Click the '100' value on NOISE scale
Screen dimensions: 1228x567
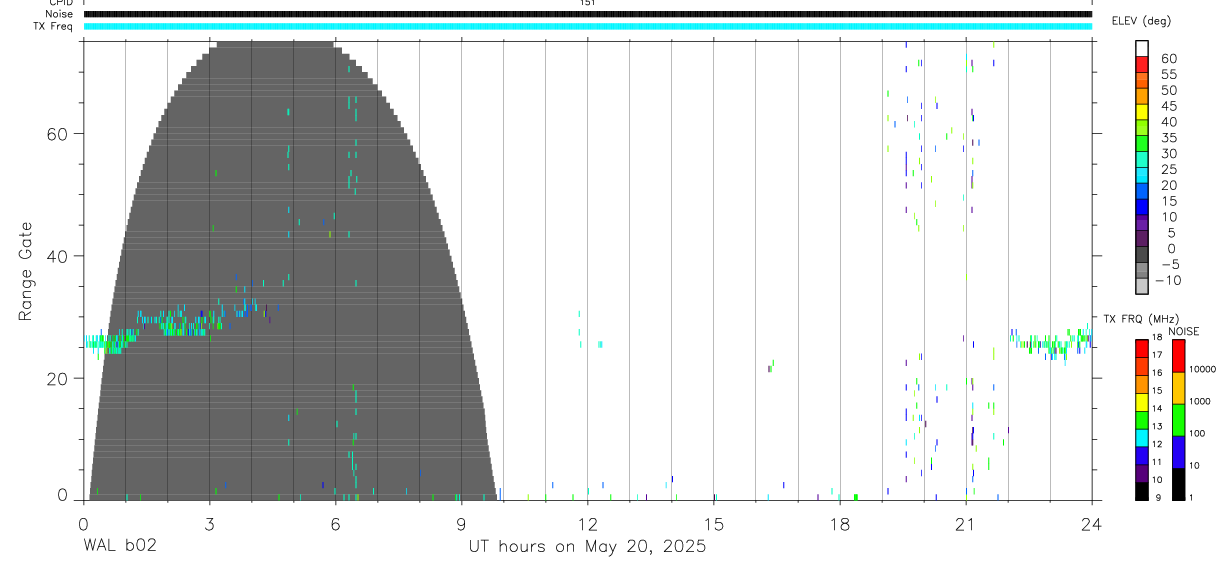point(1198,433)
